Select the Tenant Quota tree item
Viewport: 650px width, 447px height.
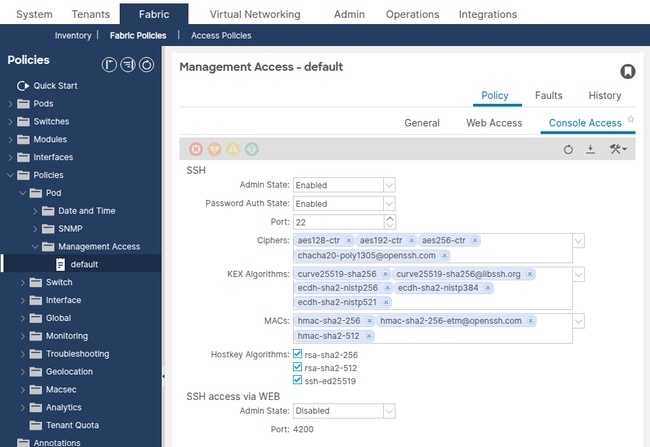coord(72,425)
